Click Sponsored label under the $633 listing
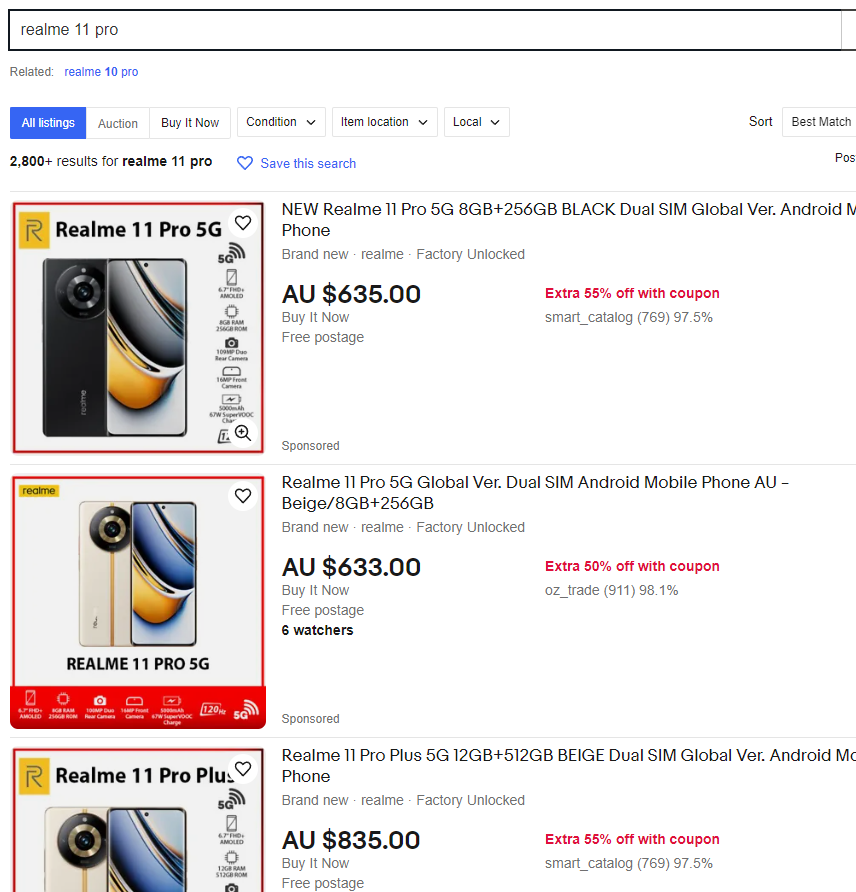The width and height of the screenshot is (856, 892). click(311, 719)
